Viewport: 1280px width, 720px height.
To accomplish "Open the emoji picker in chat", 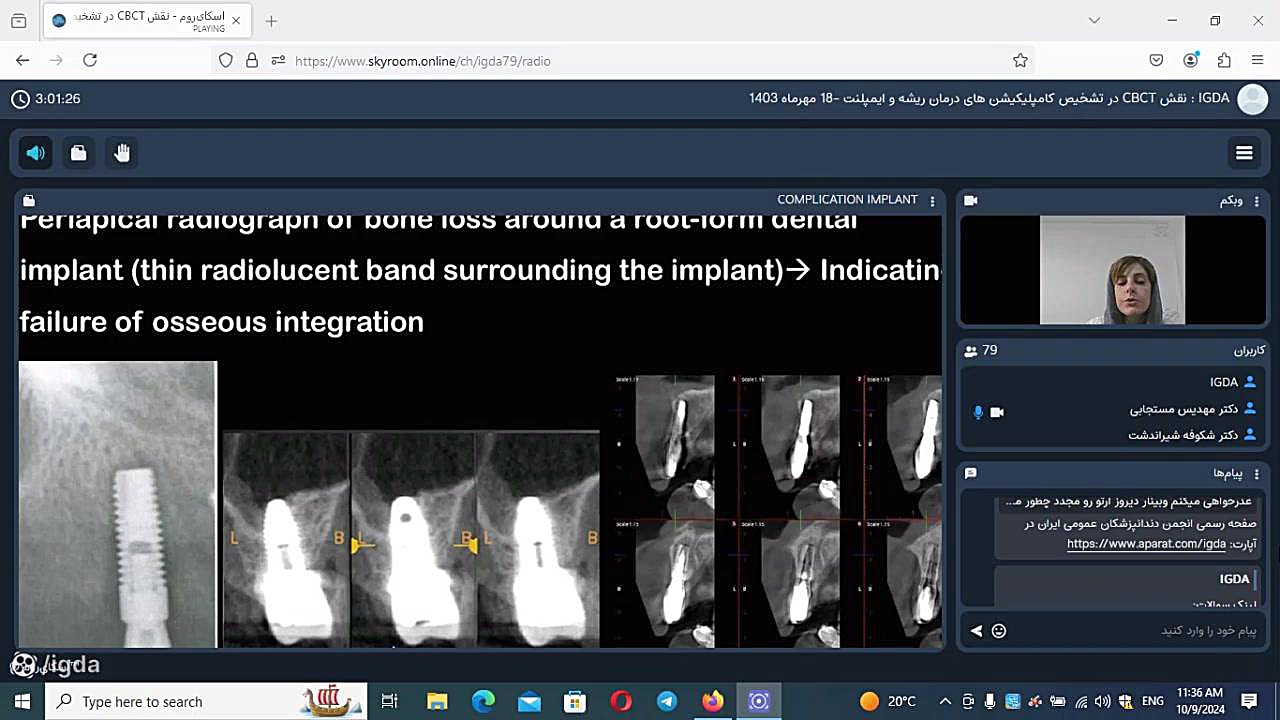I will (998, 631).
